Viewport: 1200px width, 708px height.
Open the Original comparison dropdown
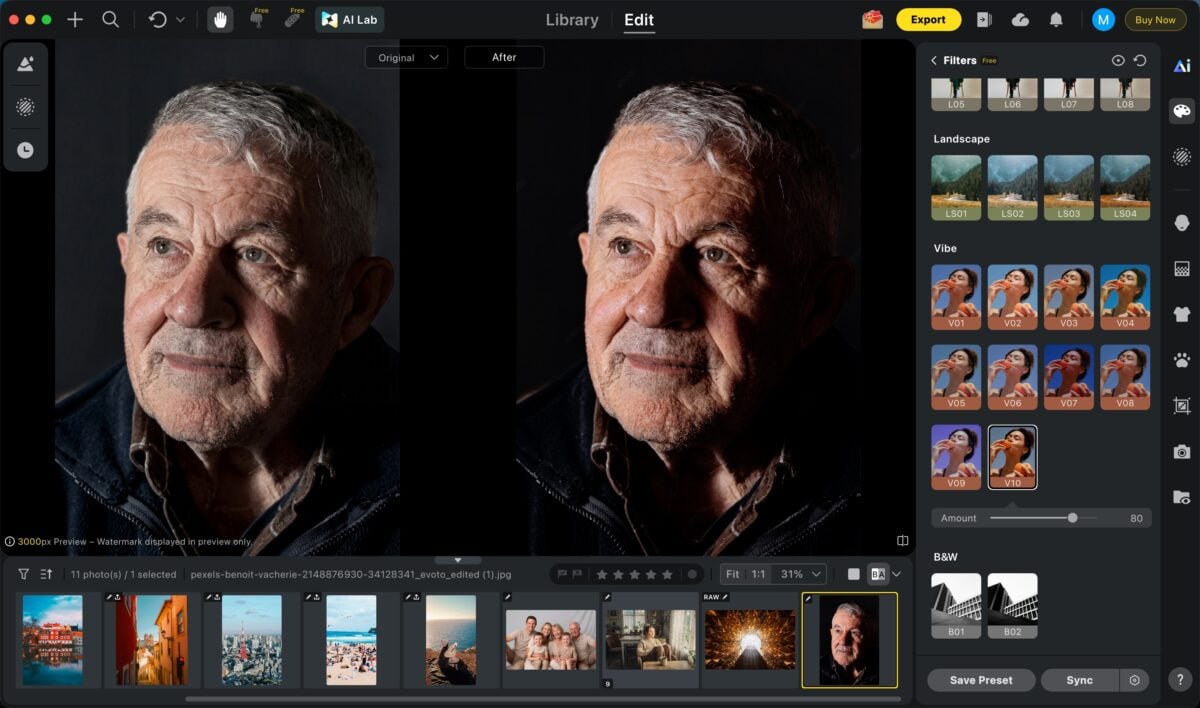click(405, 58)
